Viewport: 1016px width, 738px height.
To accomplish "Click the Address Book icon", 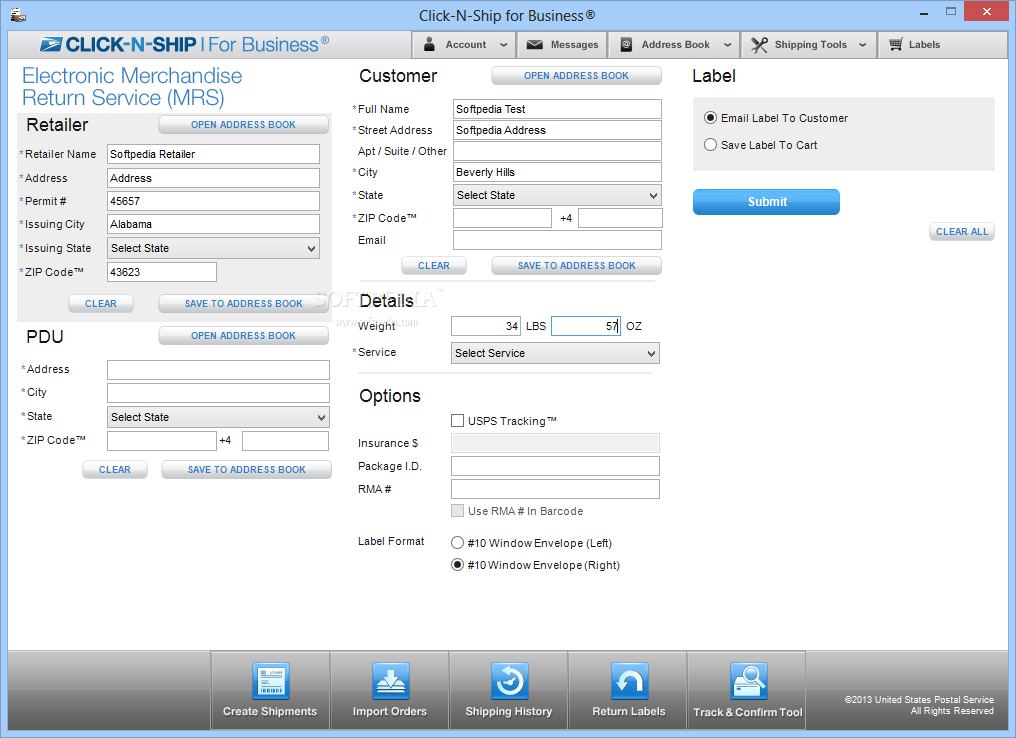I will tap(627, 45).
